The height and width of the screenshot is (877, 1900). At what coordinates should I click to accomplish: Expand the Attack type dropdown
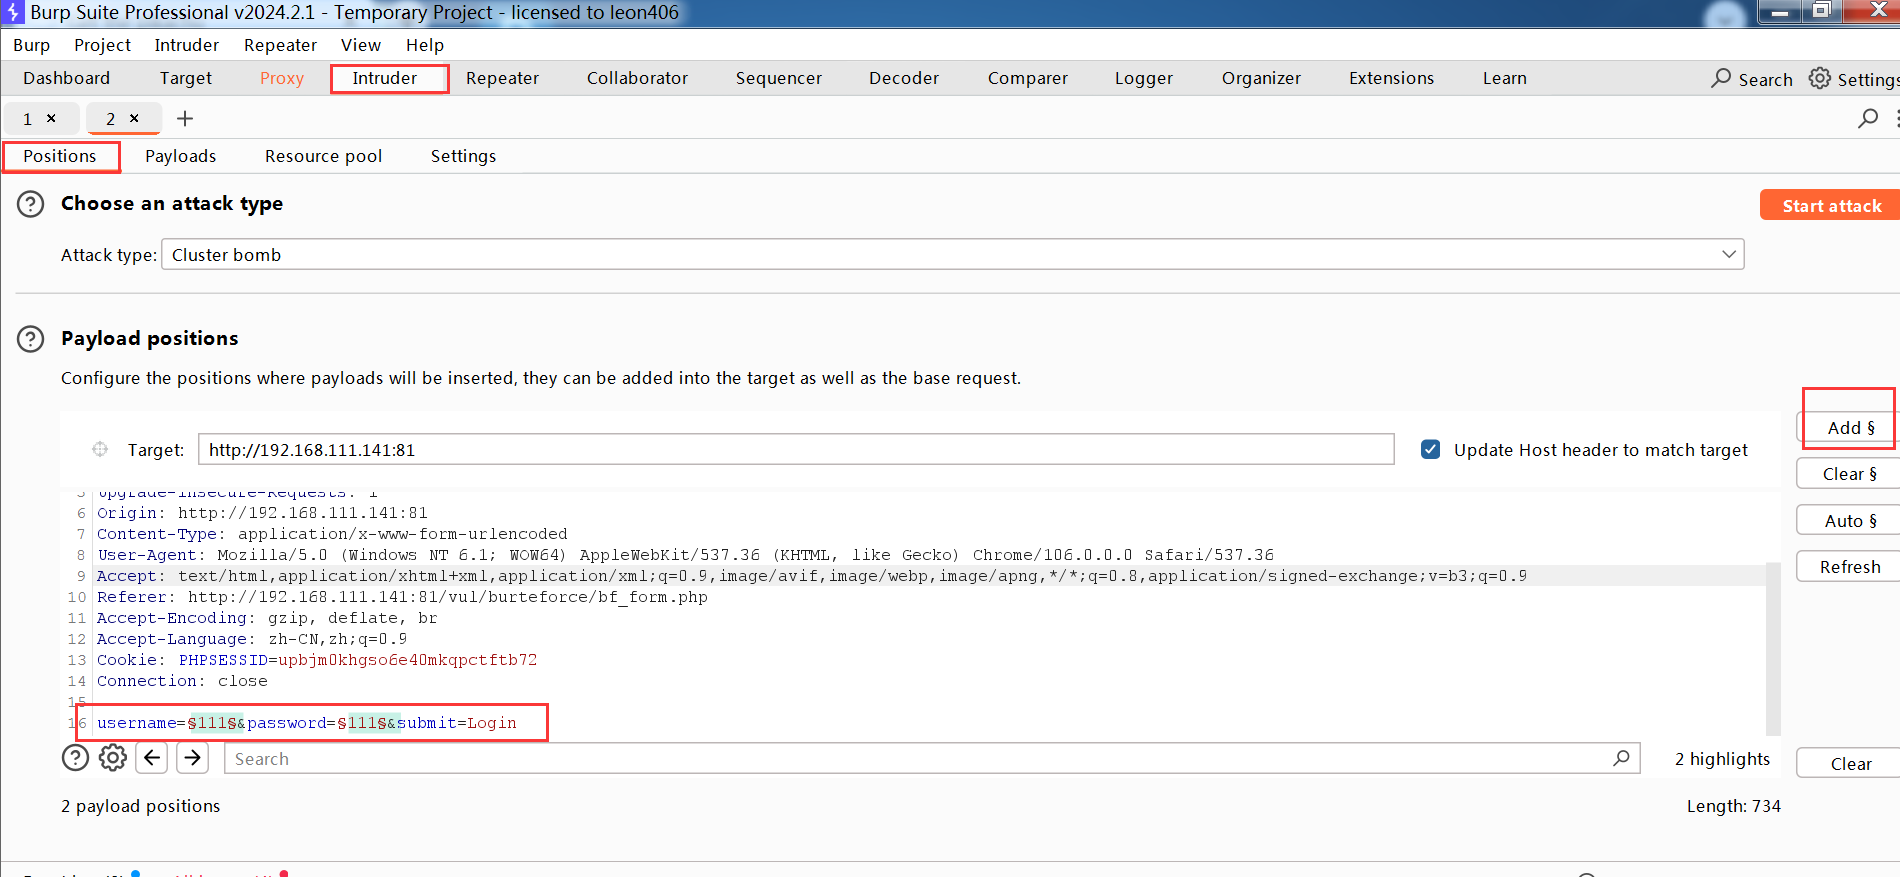tap(1728, 254)
